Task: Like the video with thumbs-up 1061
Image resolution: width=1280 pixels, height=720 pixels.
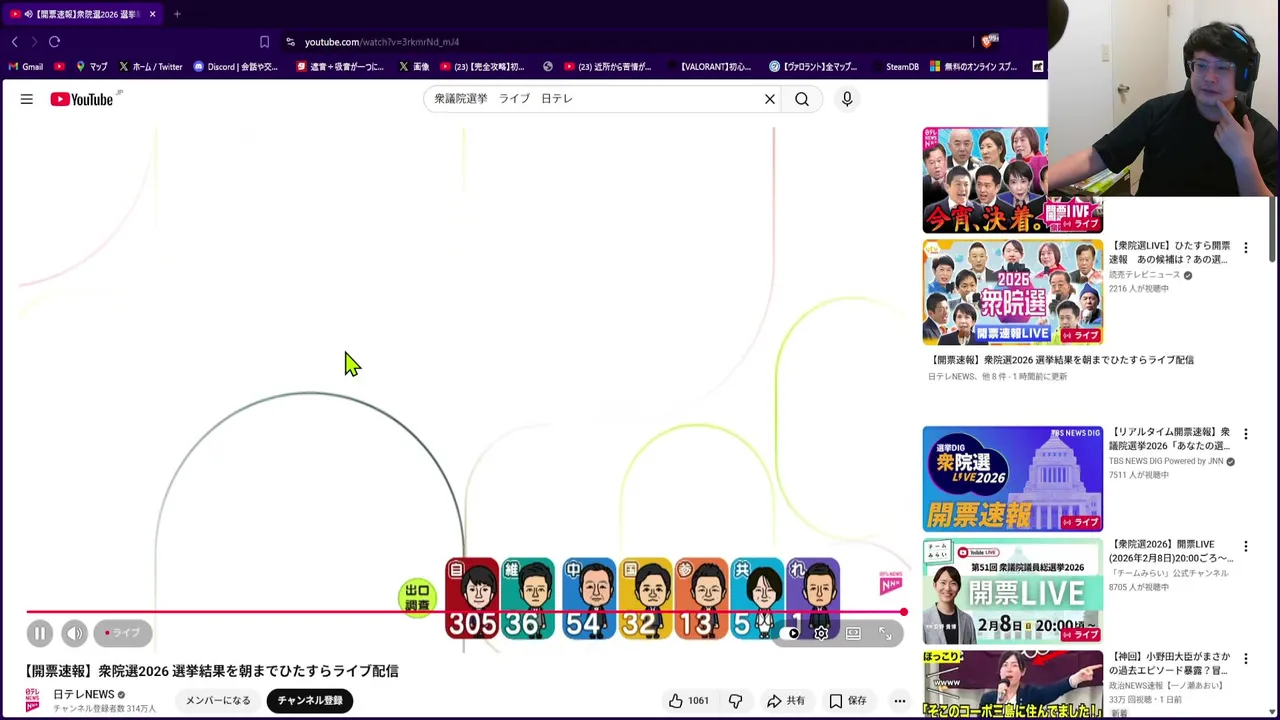Action: [x=688, y=701]
